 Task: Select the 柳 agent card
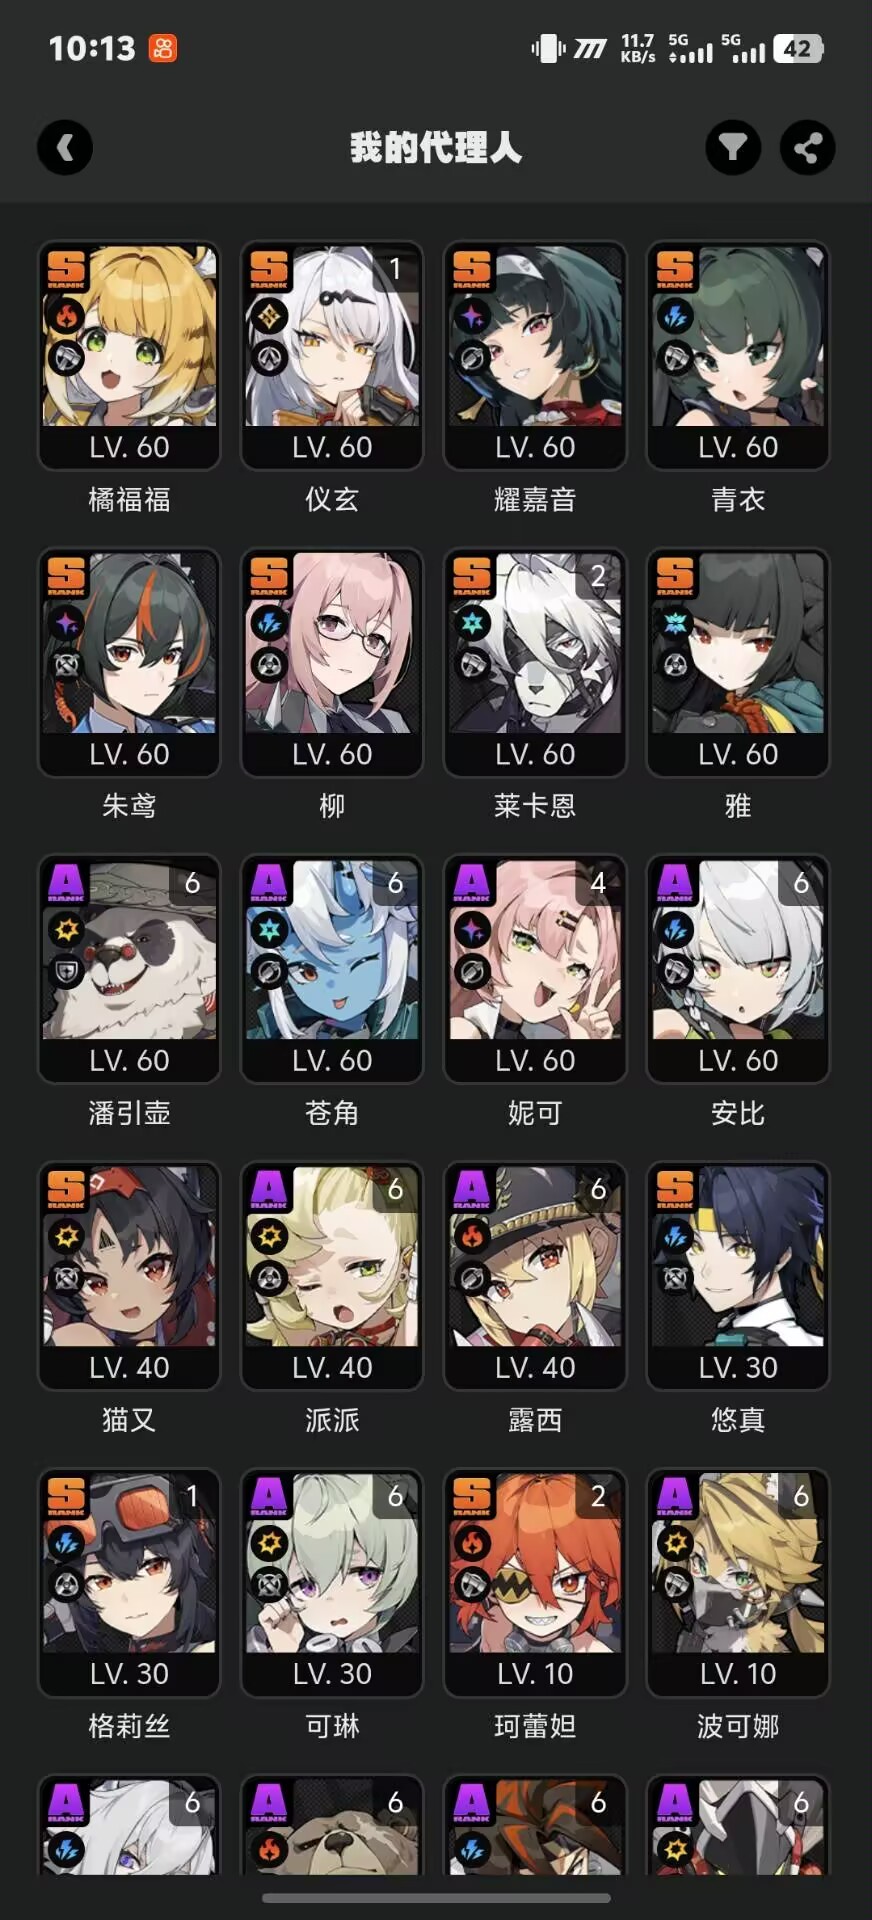[x=332, y=662]
